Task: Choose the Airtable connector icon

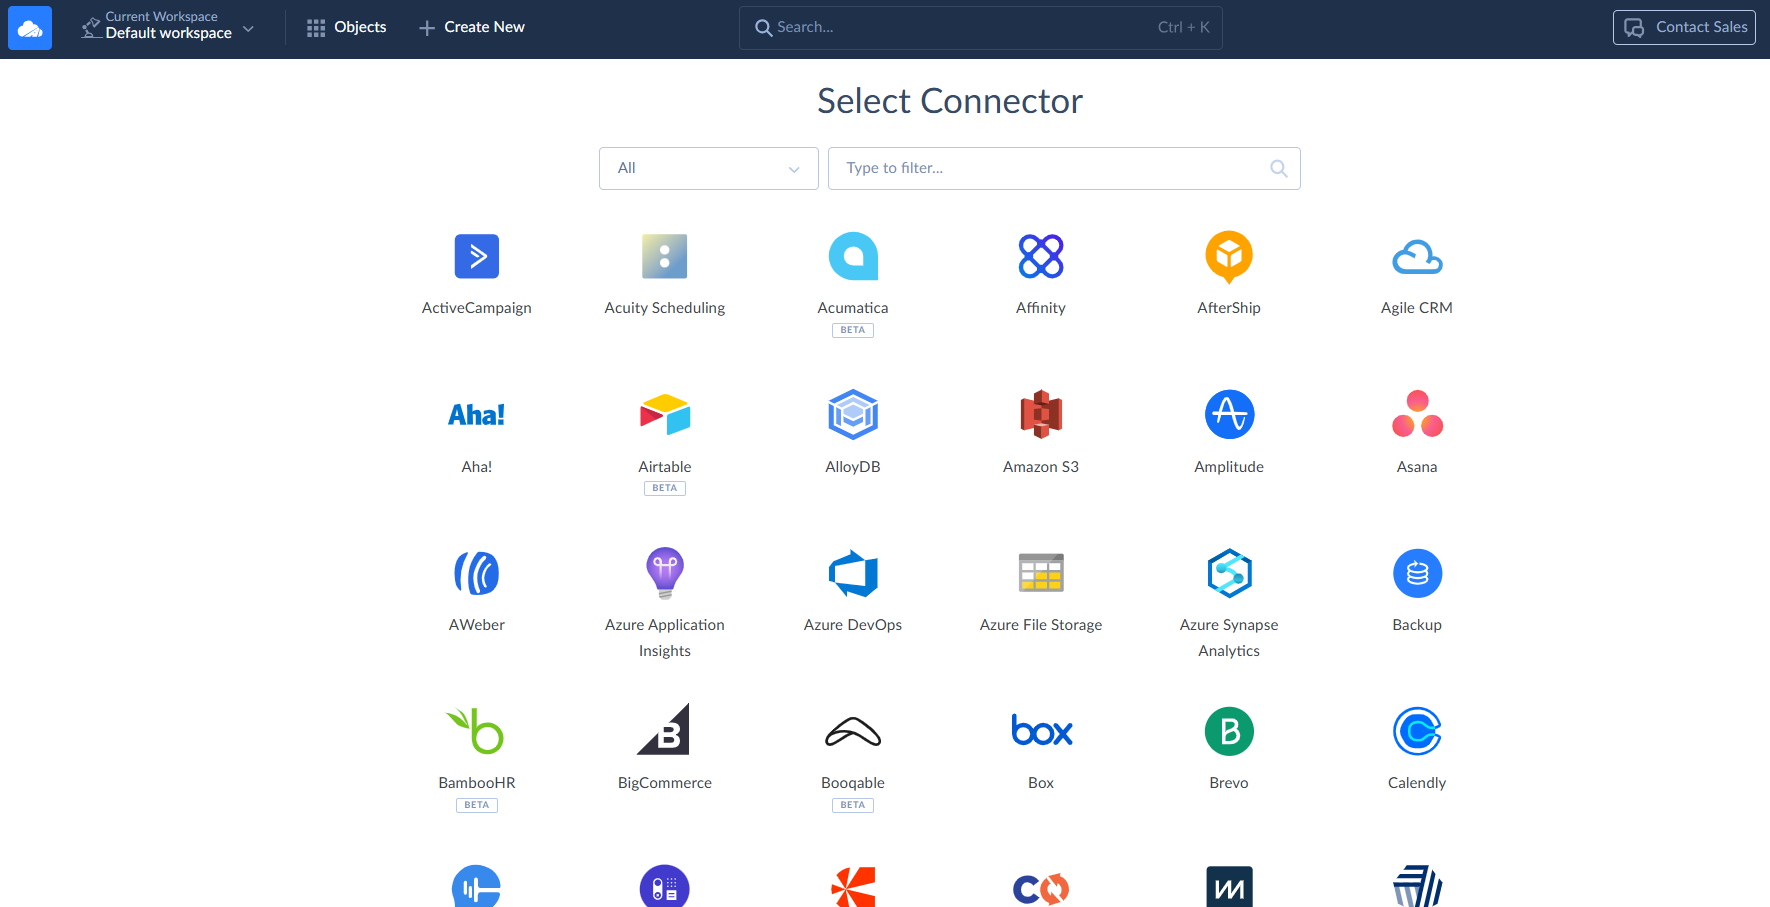Action: click(x=664, y=415)
